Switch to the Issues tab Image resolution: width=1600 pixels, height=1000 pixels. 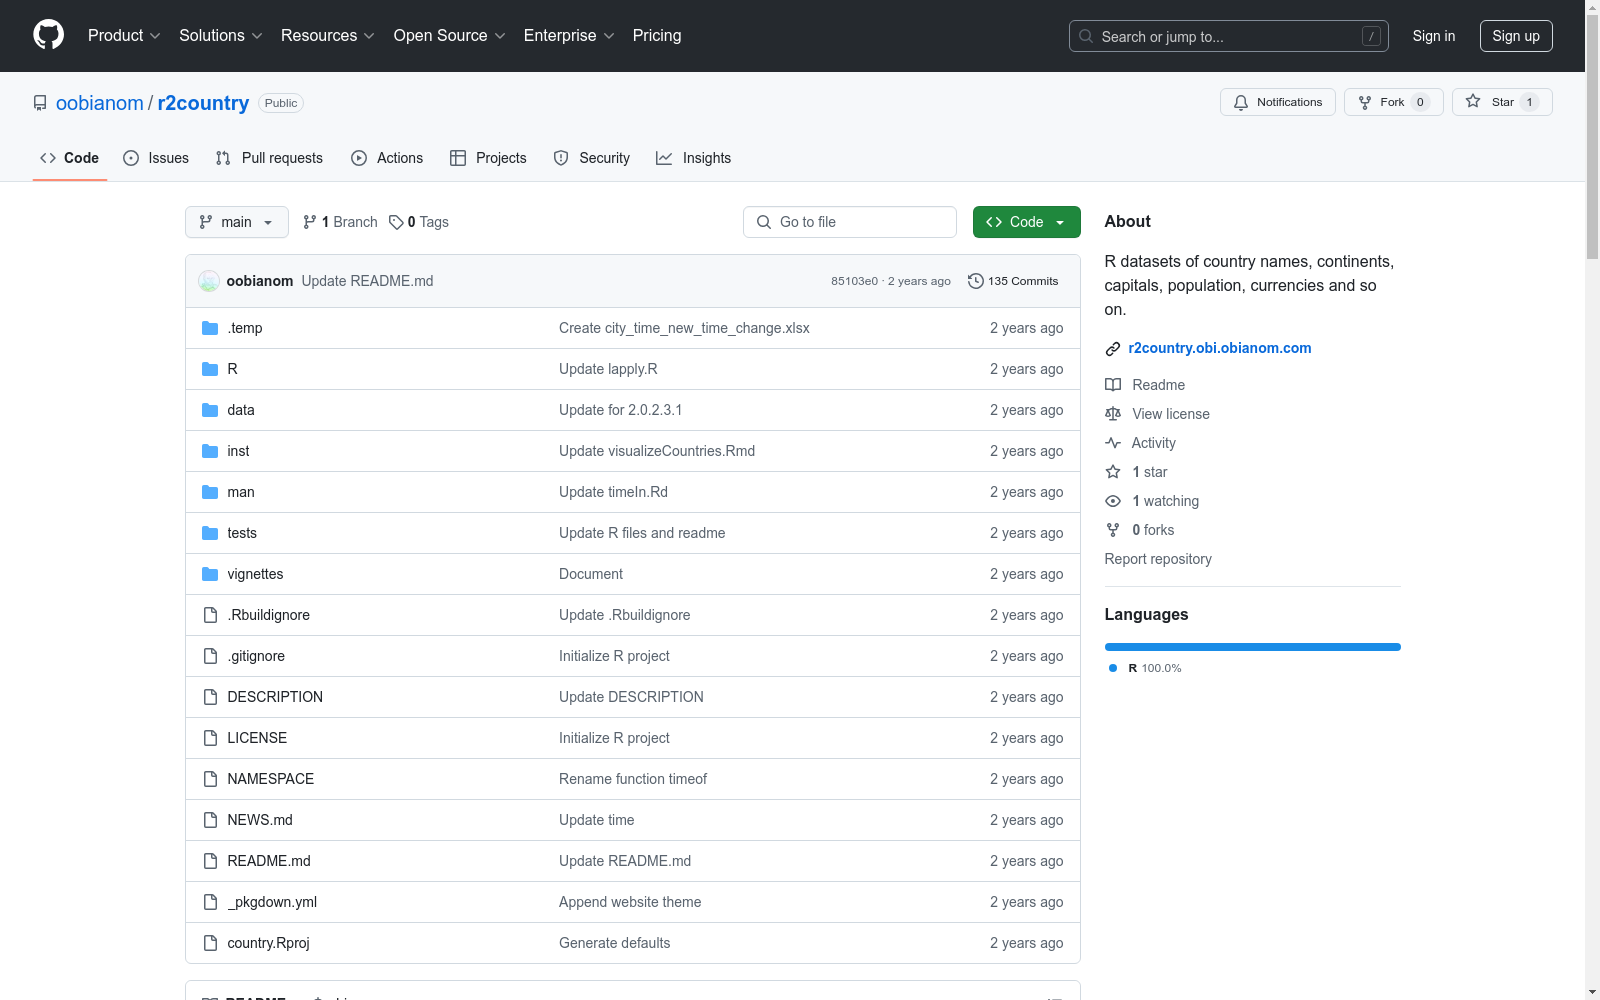156,158
